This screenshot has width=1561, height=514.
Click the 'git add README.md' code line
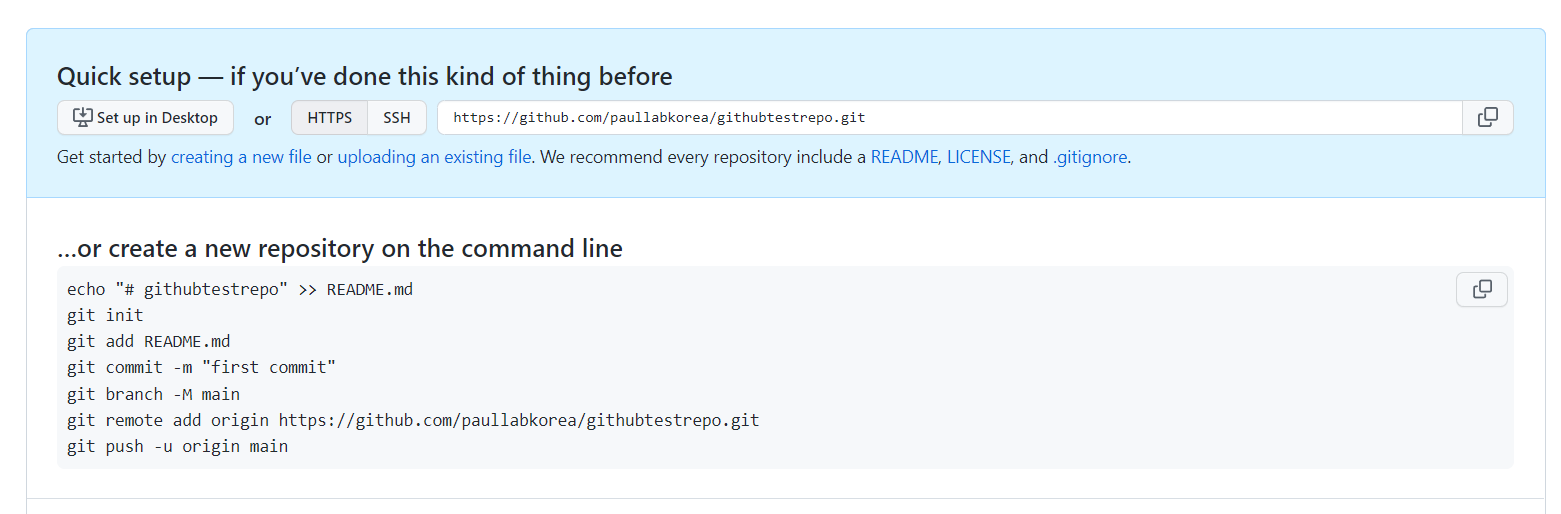[x=149, y=342]
